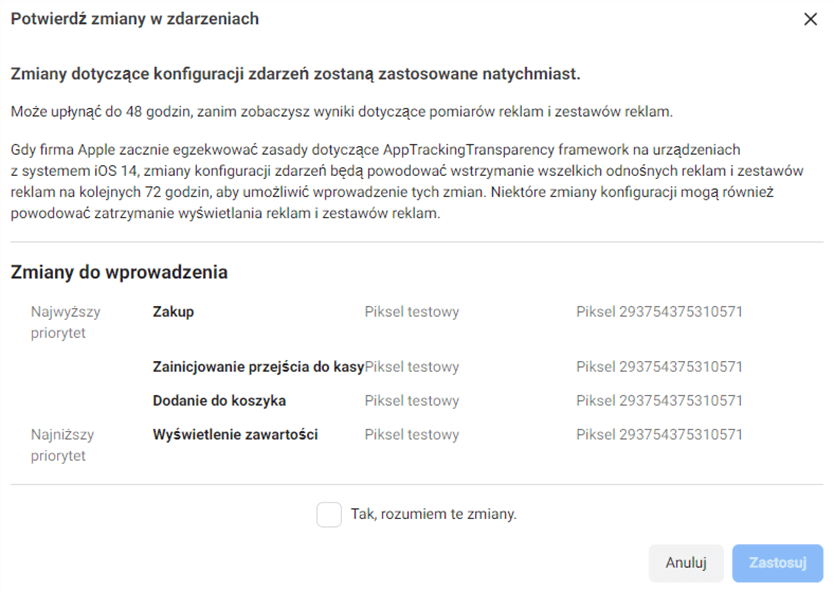Click "Piksel testowy" beside Dodanie do koszyka
Screen dimensions: 834x592
411,399
